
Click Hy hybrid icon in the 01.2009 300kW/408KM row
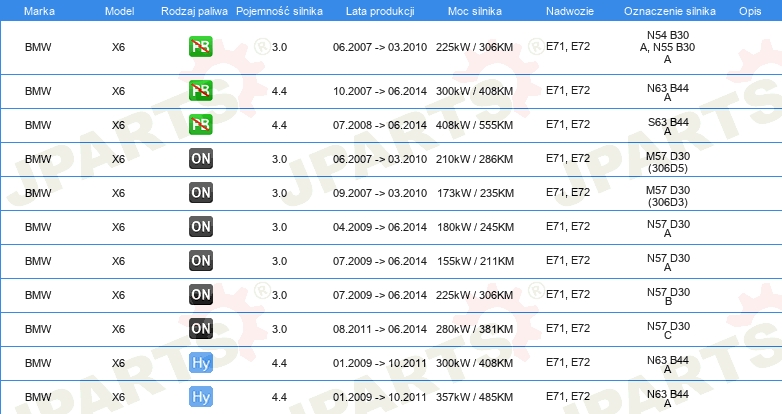200,363
